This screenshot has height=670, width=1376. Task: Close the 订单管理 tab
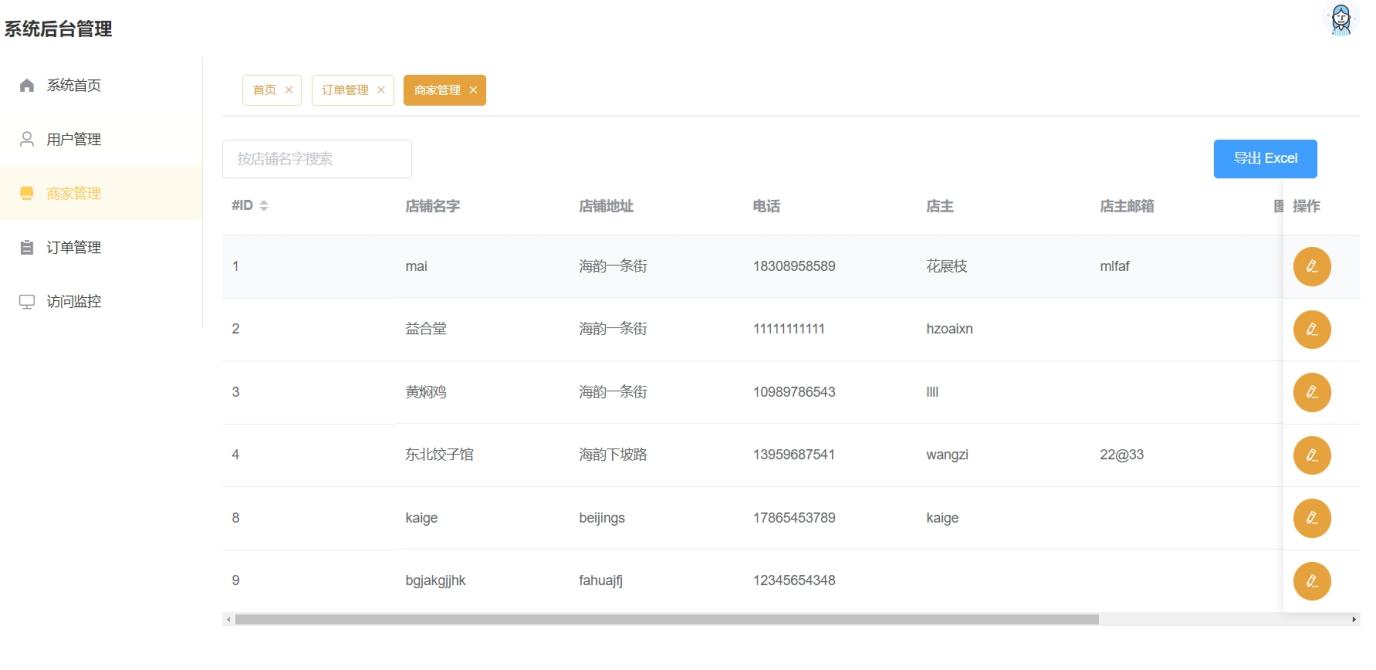[x=381, y=89]
